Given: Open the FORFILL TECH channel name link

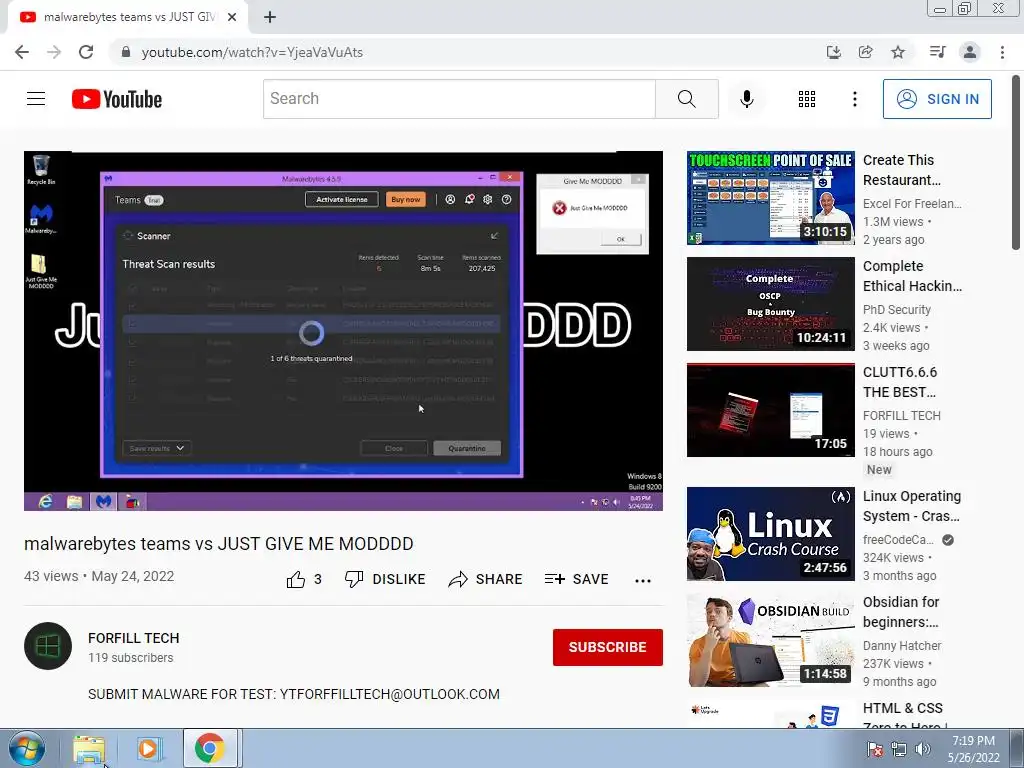Looking at the screenshot, I should tap(134, 638).
